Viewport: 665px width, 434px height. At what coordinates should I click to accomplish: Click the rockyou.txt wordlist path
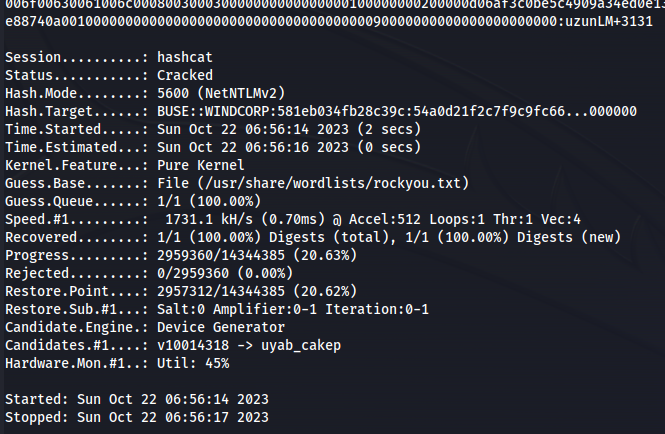coord(313,183)
